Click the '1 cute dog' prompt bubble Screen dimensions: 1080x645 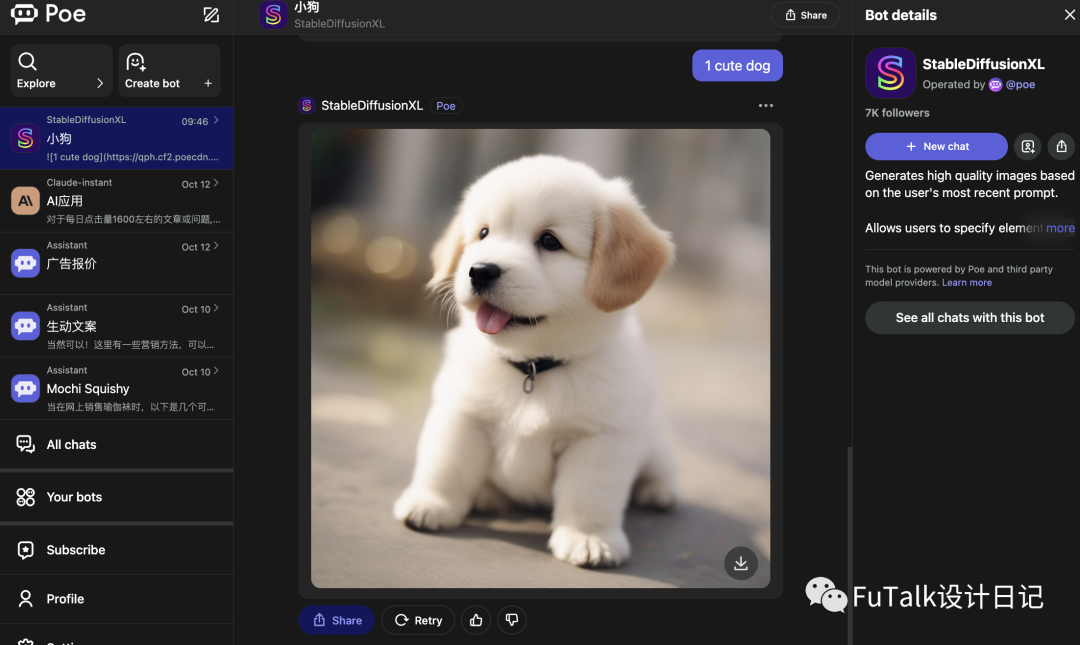pyautogui.click(x=737, y=65)
